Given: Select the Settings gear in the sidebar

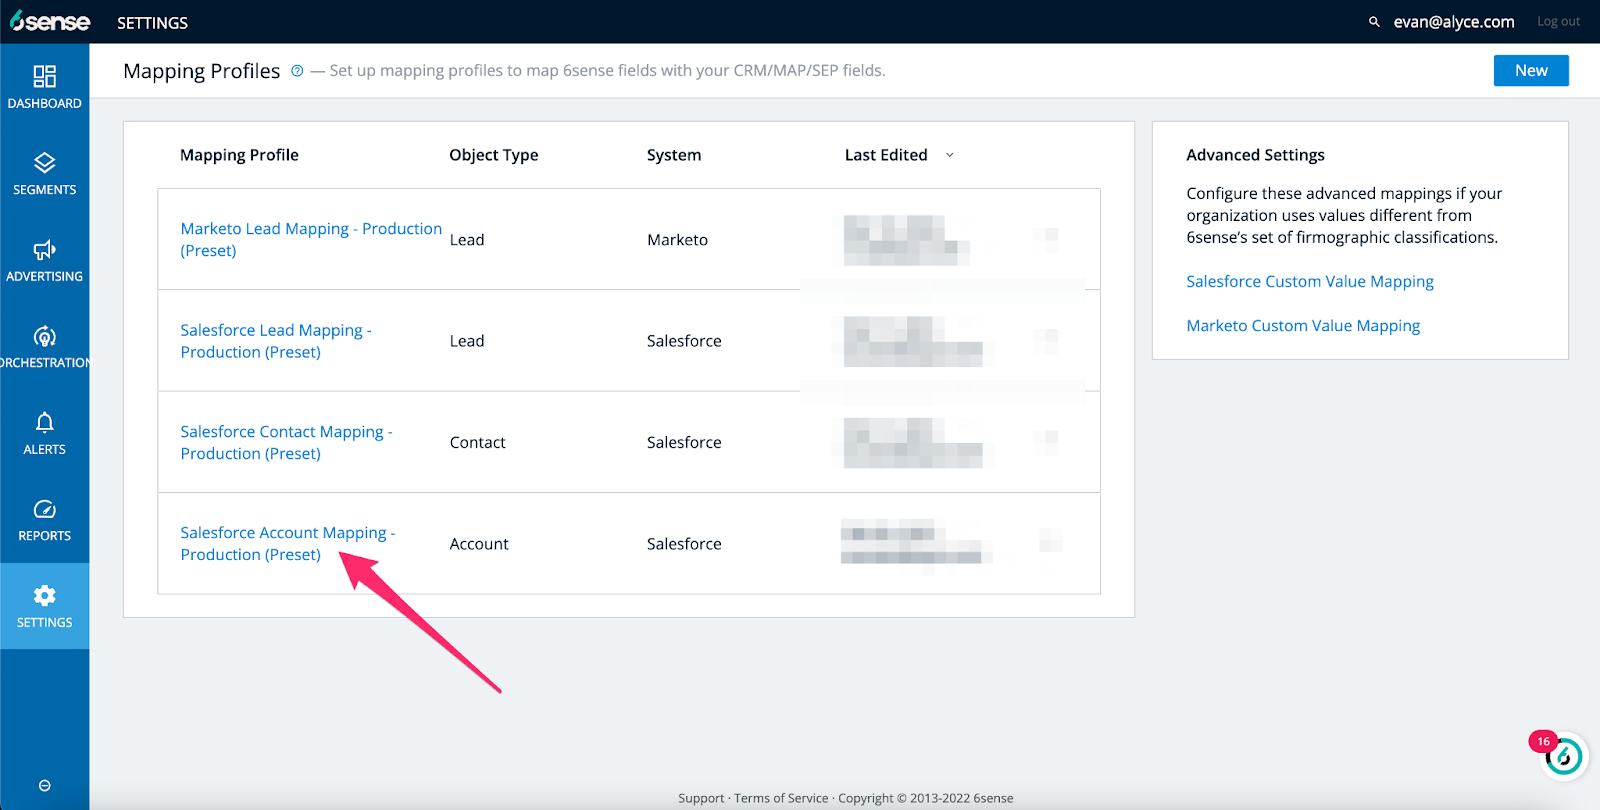Looking at the screenshot, I should tap(44, 606).
